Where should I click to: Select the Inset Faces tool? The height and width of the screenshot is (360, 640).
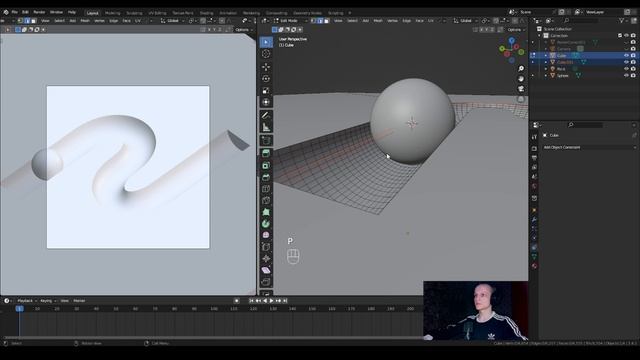coord(266,165)
